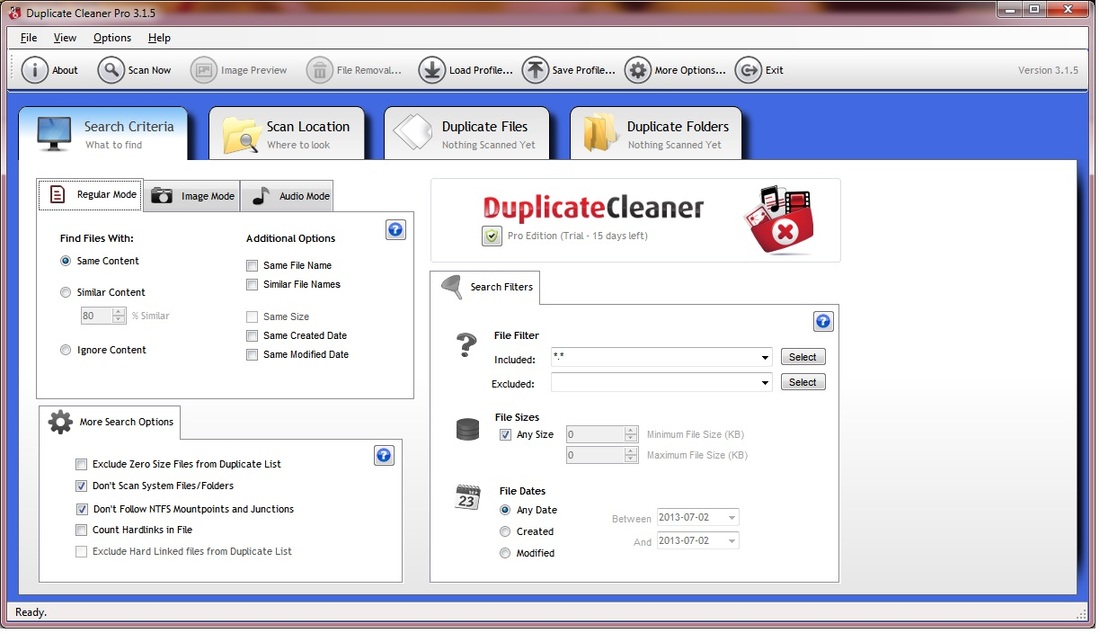Viewport: 1100px width, 633px height.
Task: Click the File Filter question mark icon
Action: [467, 345]
